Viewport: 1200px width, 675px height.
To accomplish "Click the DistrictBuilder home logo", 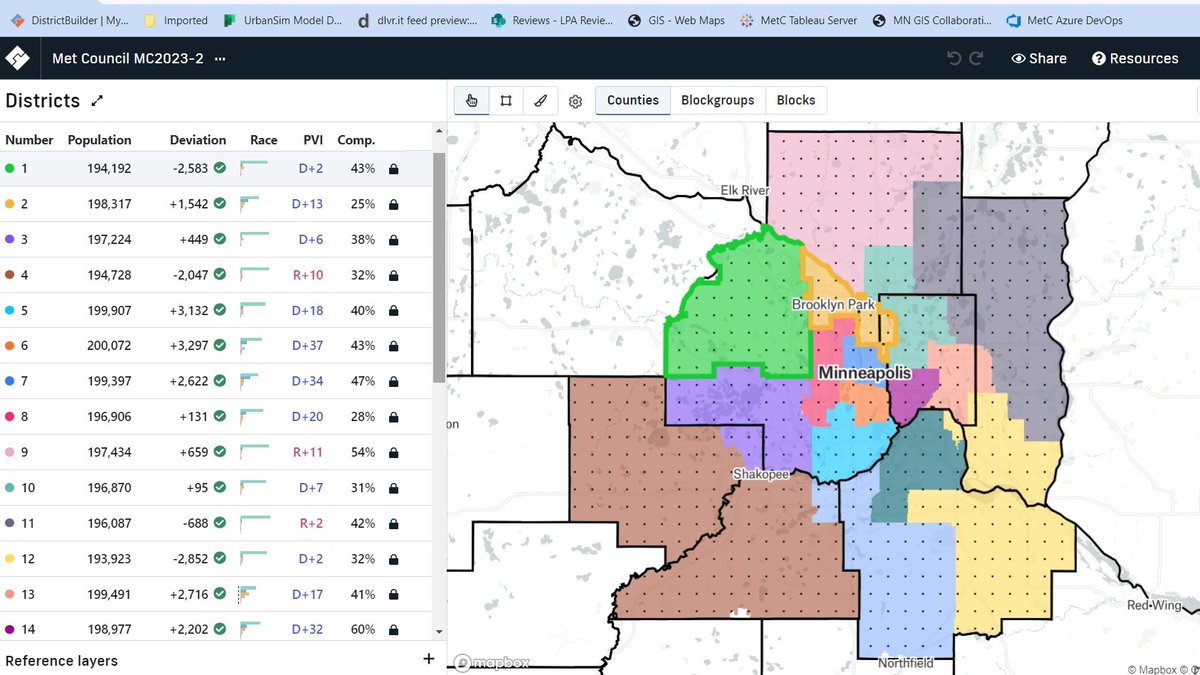I will pyautogui.click(x=20, y=58).
